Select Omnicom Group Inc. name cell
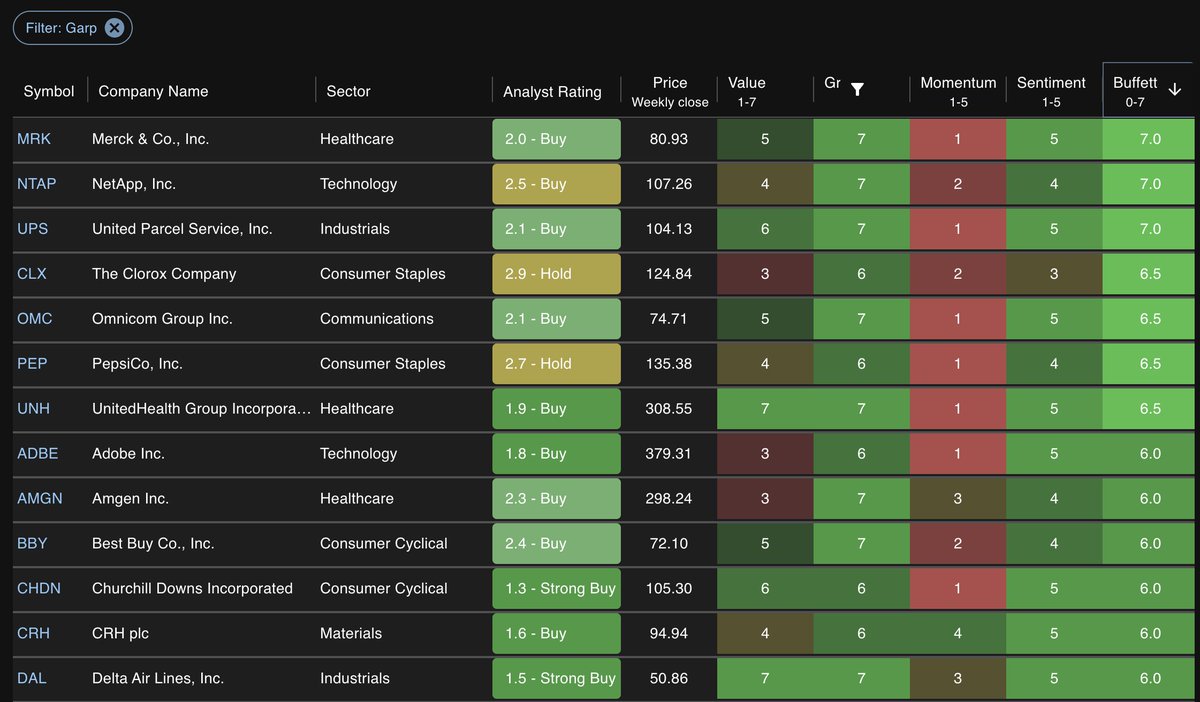Viewport: 1200px width, 702px height. tap(162, 319)
